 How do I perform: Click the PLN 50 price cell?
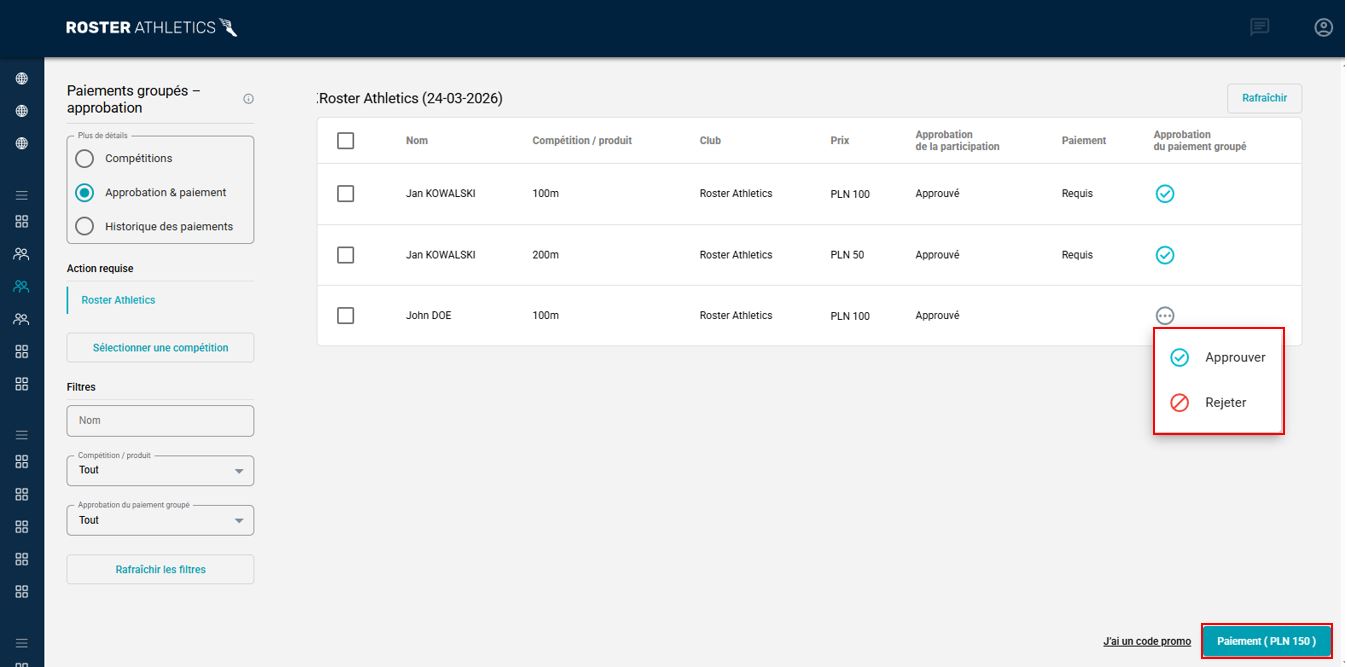point(847,255)
